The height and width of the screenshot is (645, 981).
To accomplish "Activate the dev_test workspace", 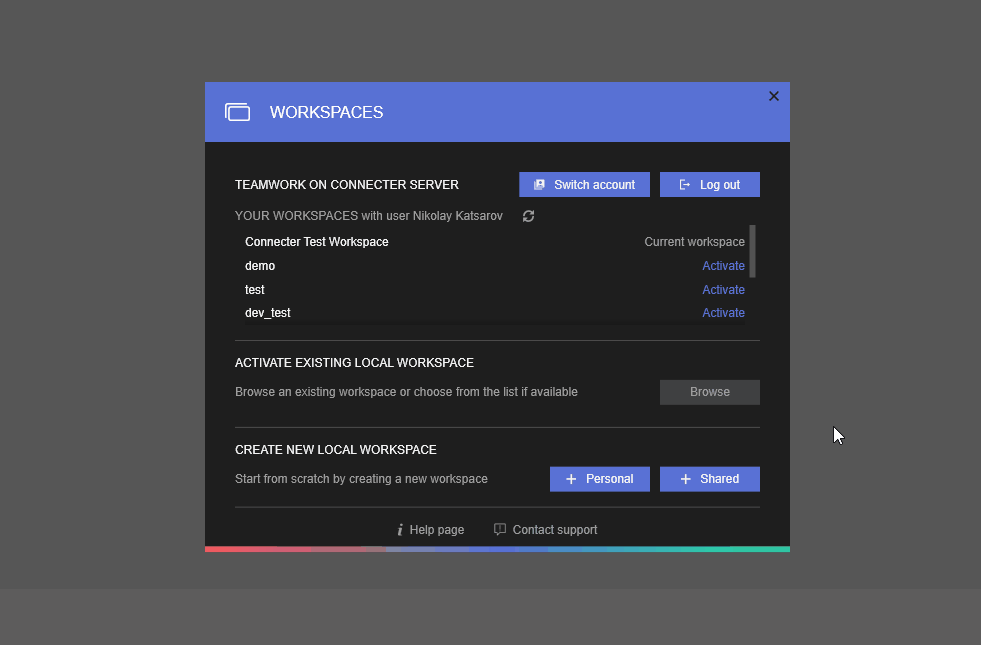I will 723,312.
